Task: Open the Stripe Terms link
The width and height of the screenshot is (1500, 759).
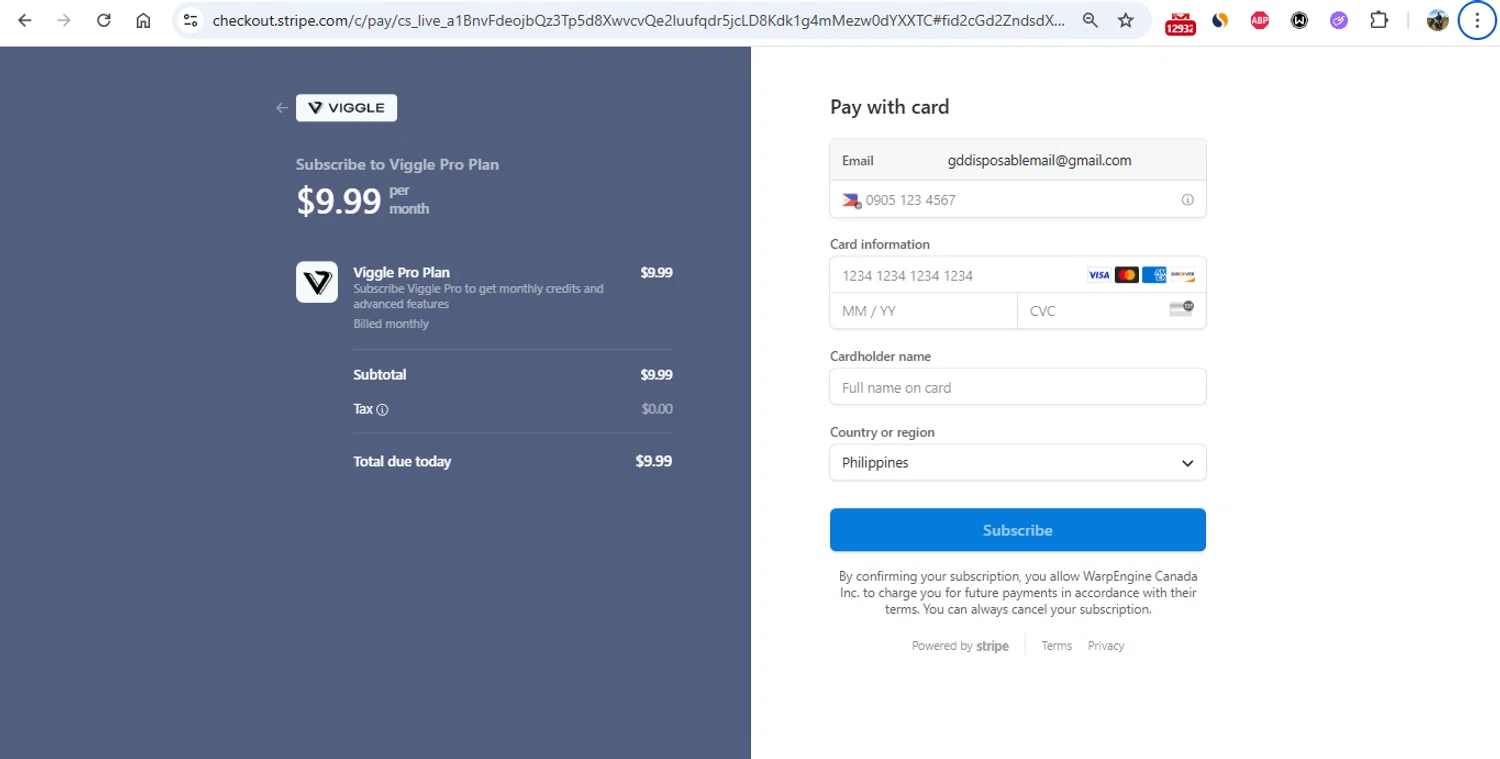Action: point(1056,646)
